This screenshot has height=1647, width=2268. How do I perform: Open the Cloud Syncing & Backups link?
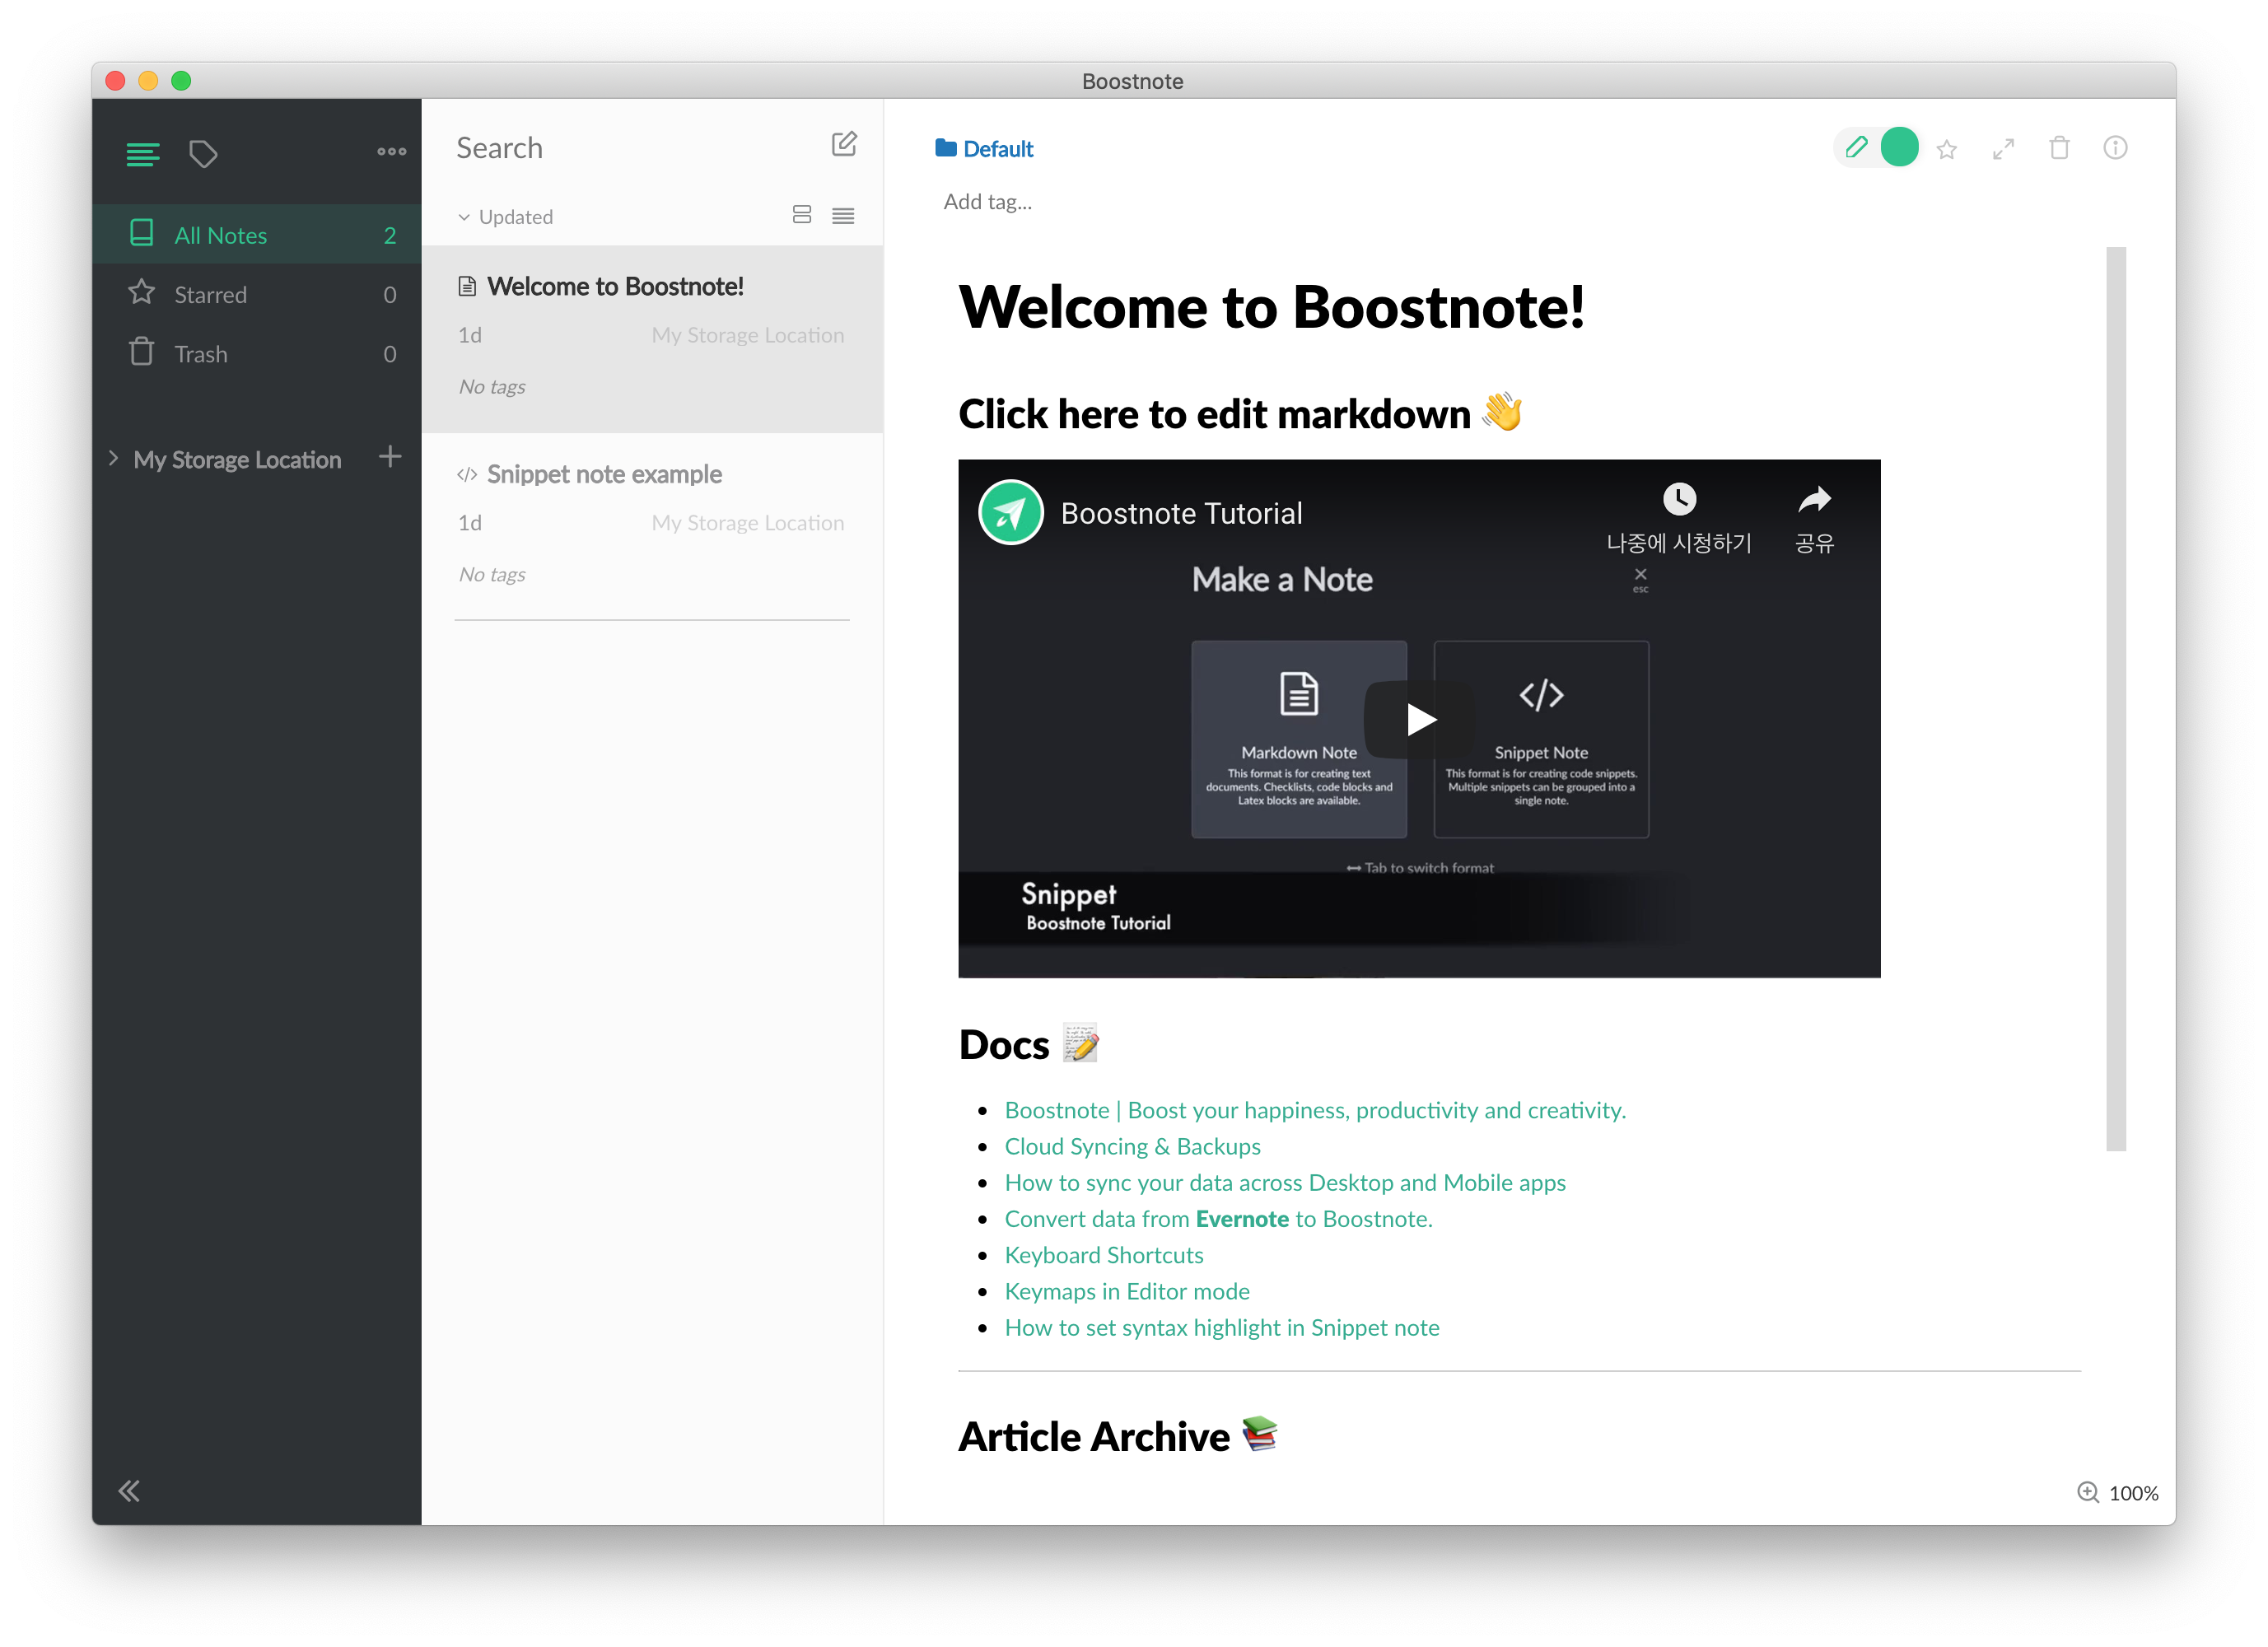coord(1132,1146)
